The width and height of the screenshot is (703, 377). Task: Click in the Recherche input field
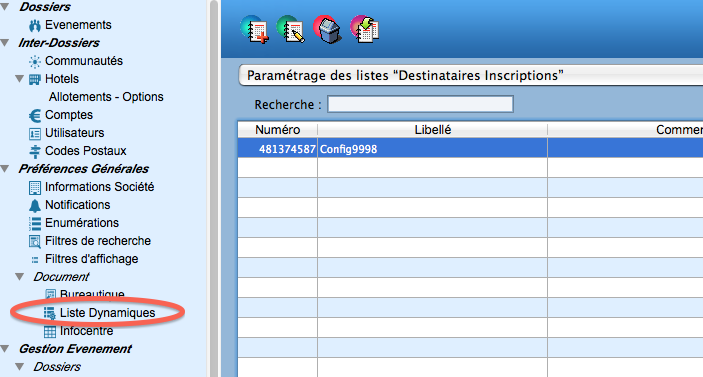click(x=421, y=104)
